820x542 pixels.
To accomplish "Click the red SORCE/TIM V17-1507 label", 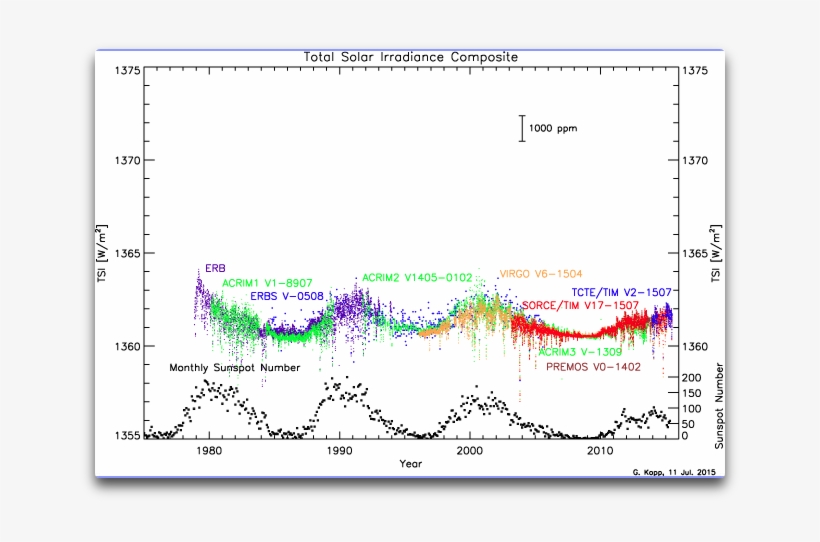I will (x=580, y=305).
